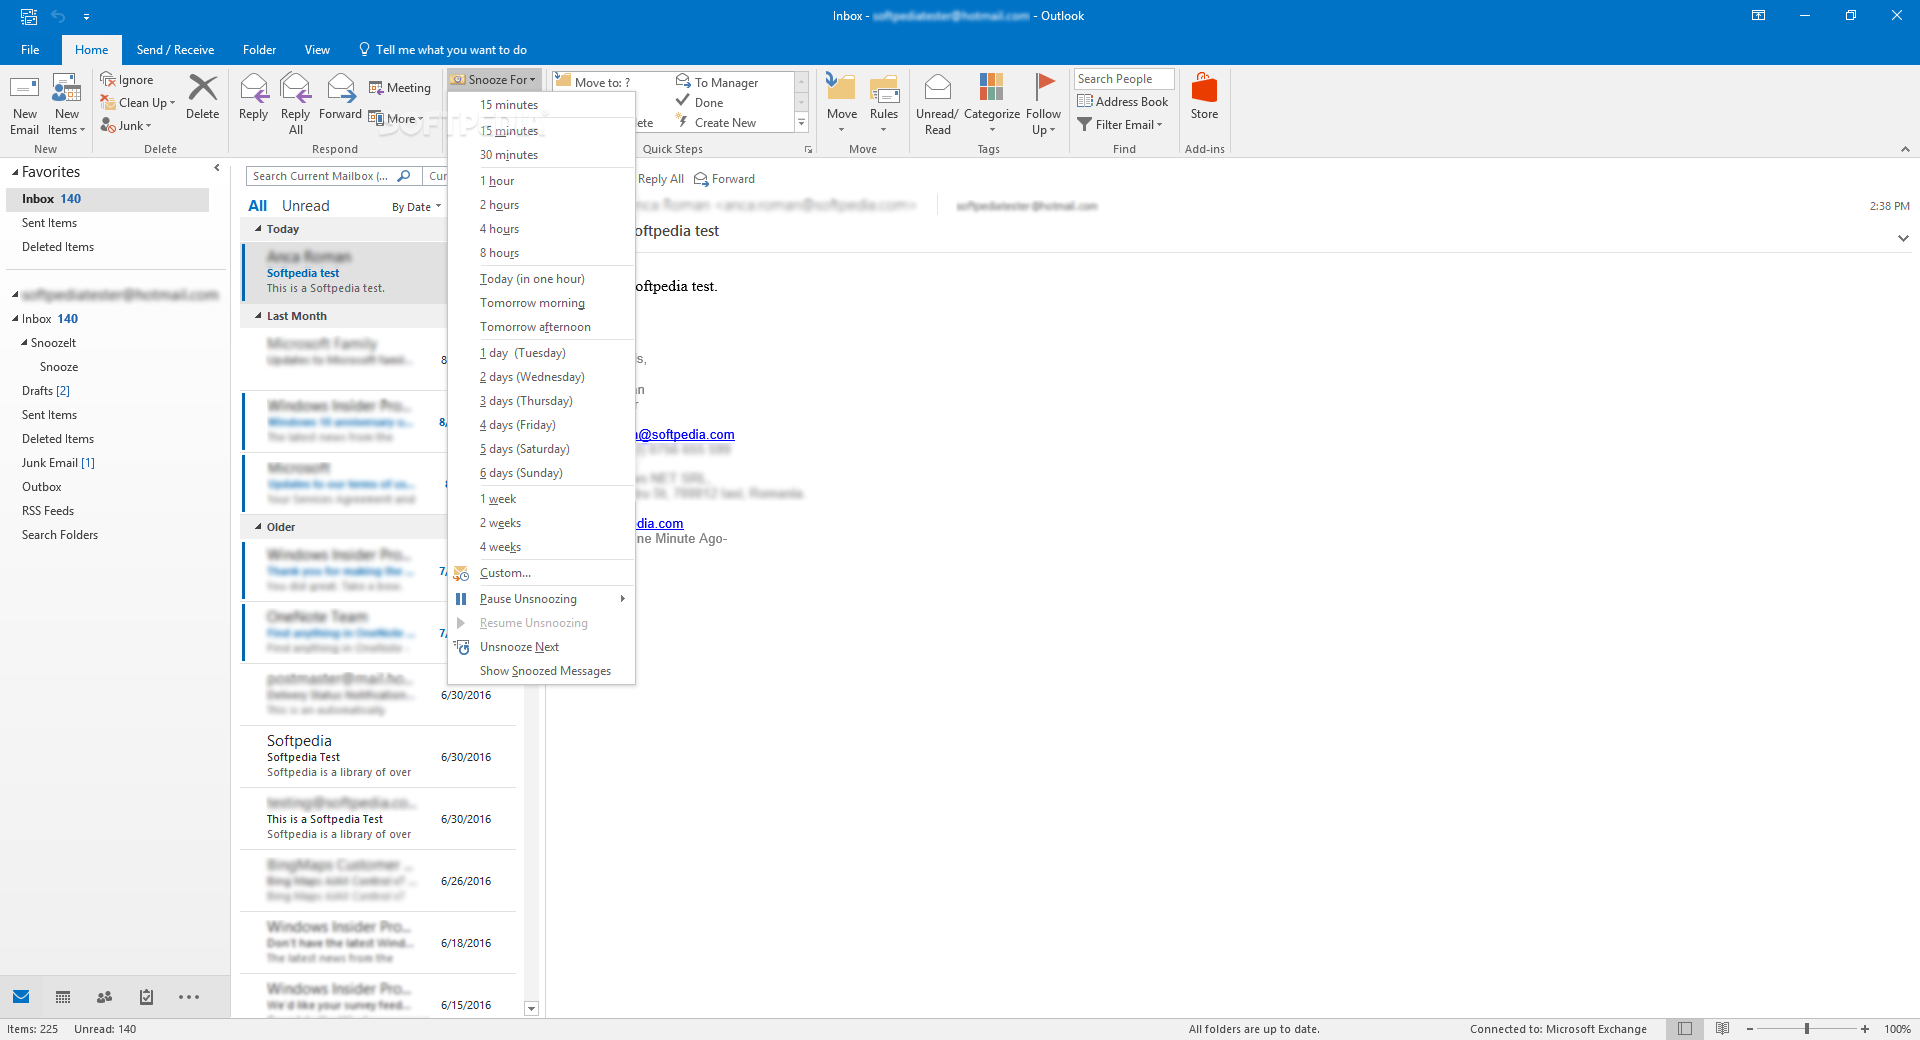Click the search magnifier icon
Viewport: 1920px width, 1040px height.
(404, 176)
